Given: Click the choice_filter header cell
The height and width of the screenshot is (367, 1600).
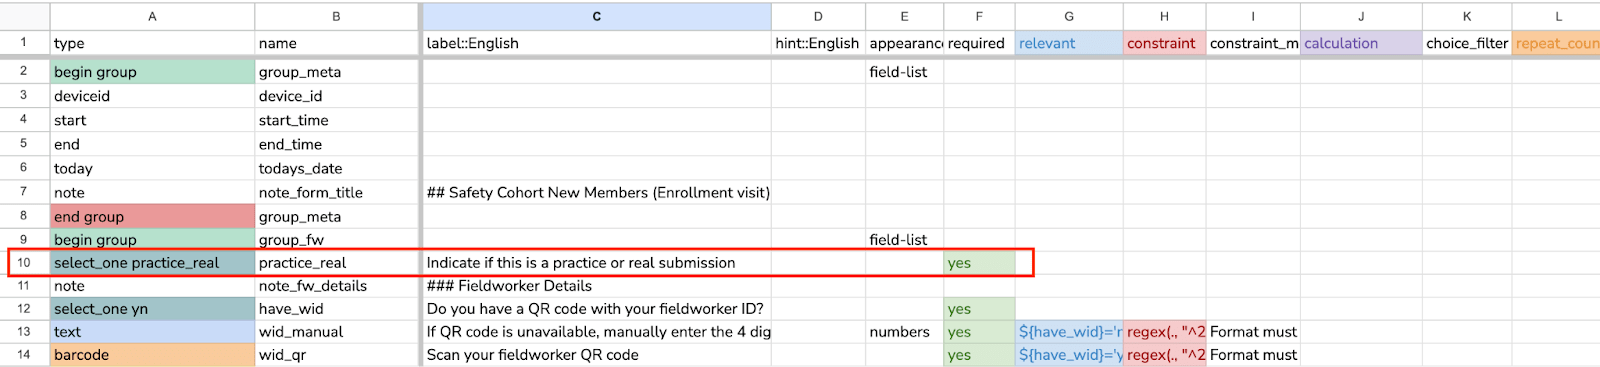Looking at the screenshot, I should (x=1467, y=43).
